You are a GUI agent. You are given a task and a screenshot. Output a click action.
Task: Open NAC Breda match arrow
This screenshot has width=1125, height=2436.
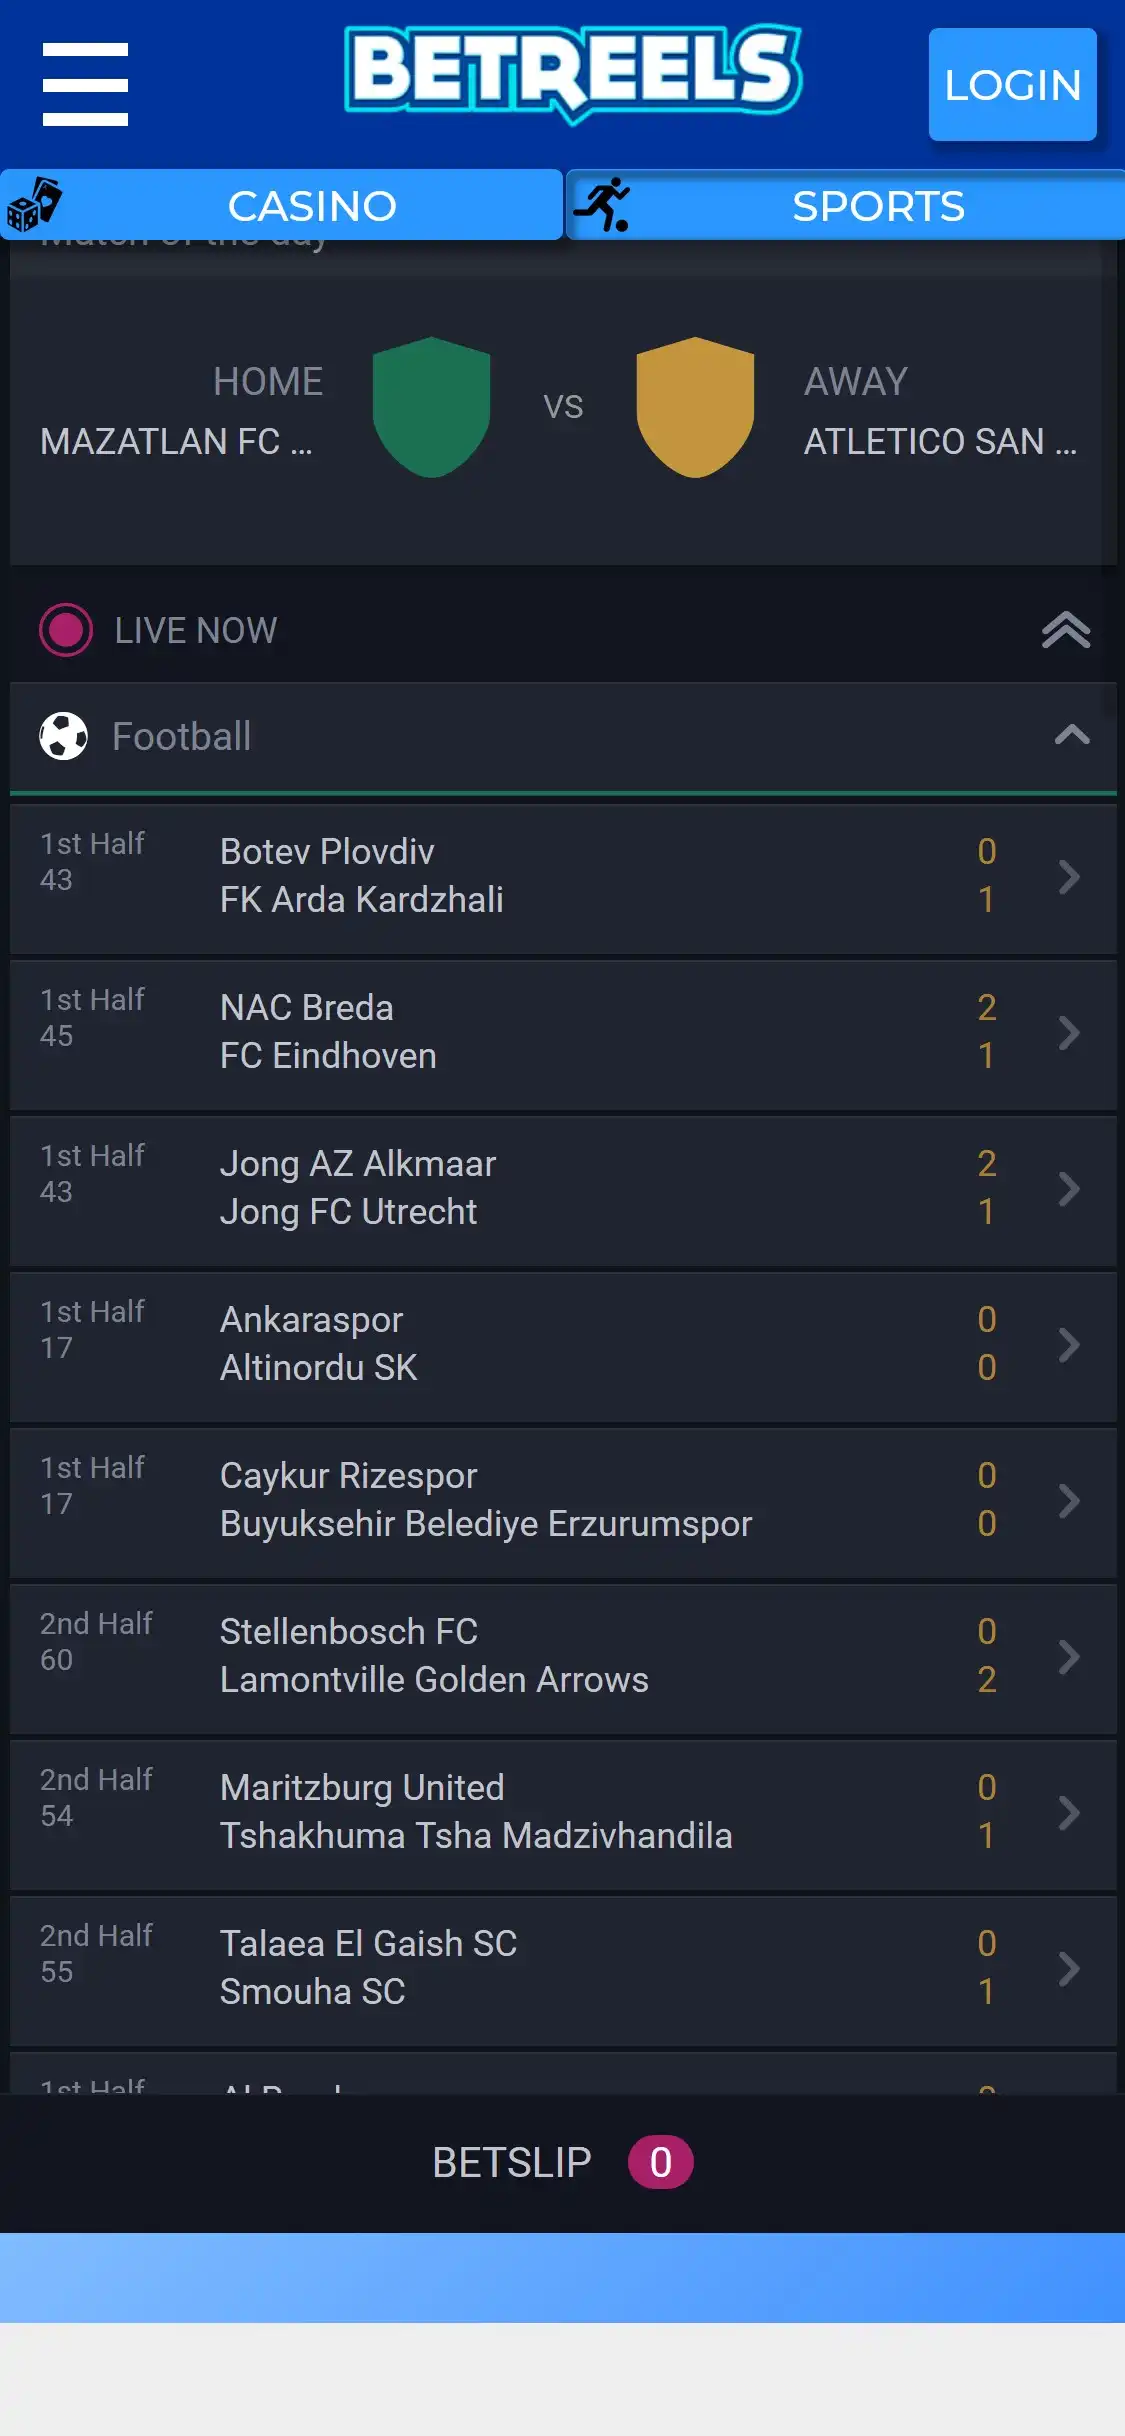(1069, 1033)
